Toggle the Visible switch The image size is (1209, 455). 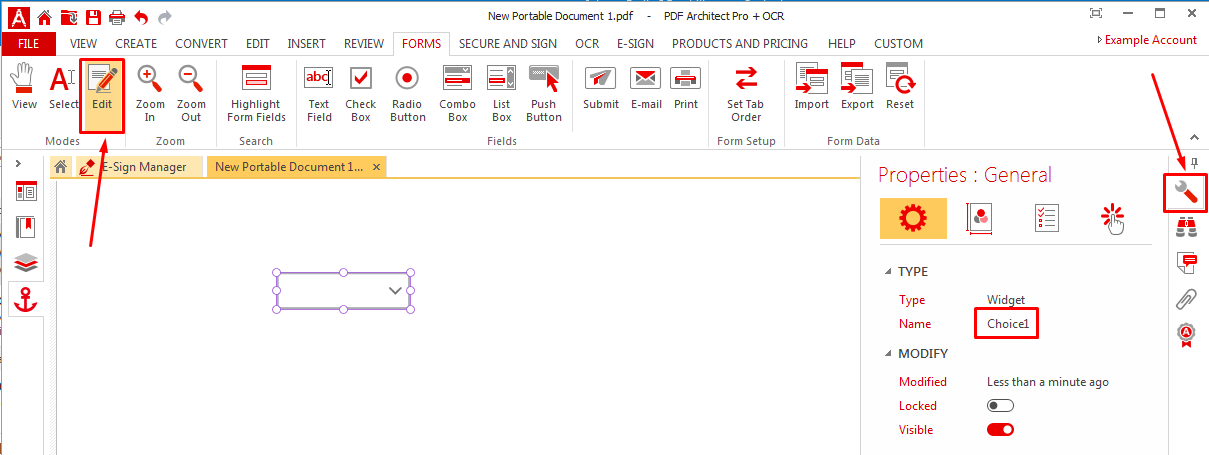click(1000, 430)
